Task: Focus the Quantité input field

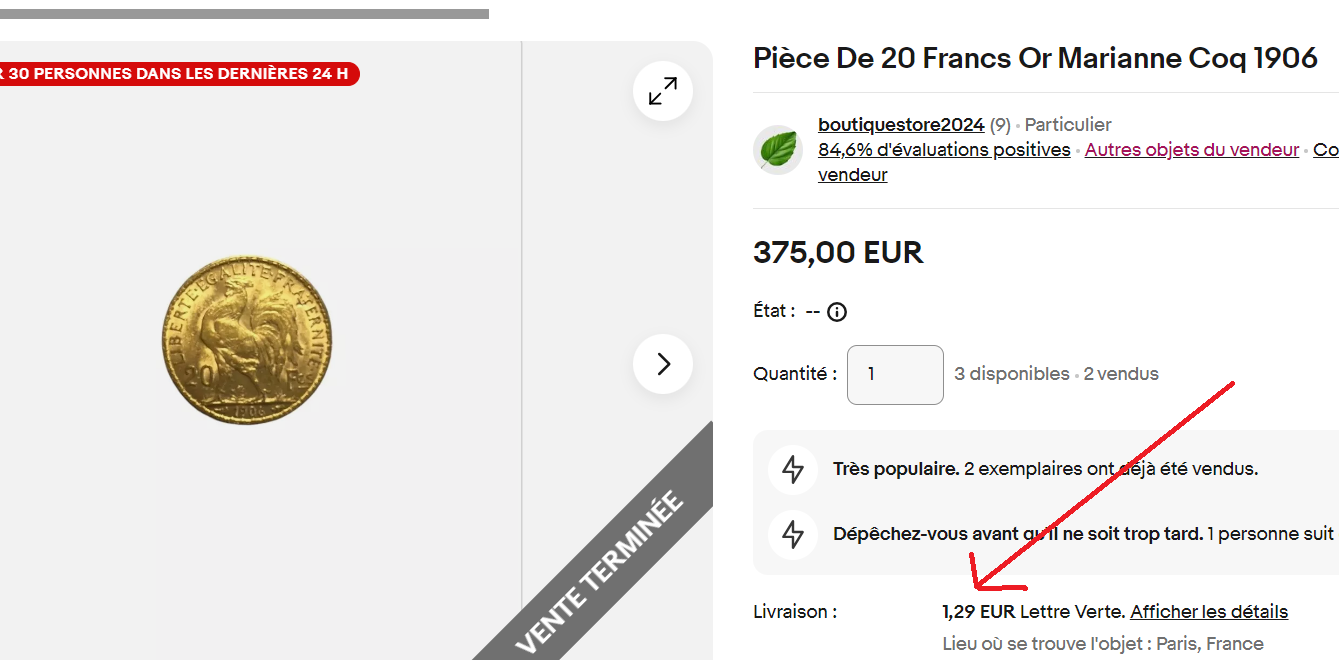Action: 895,375
